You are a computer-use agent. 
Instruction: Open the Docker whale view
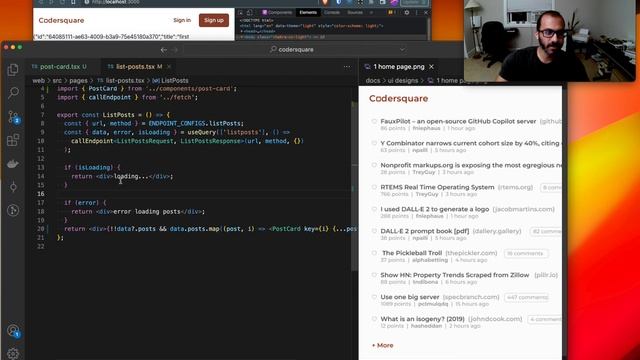13,164
